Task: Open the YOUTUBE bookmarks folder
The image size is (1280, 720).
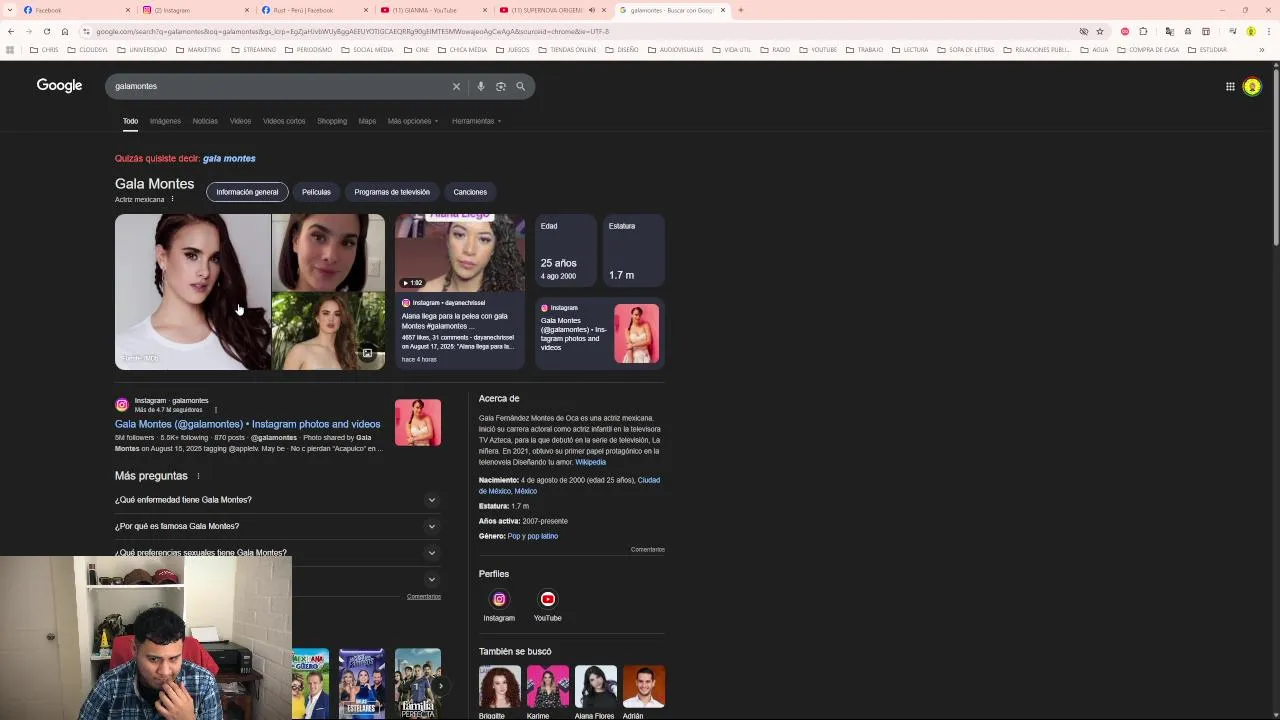Action: pos(818,49)
